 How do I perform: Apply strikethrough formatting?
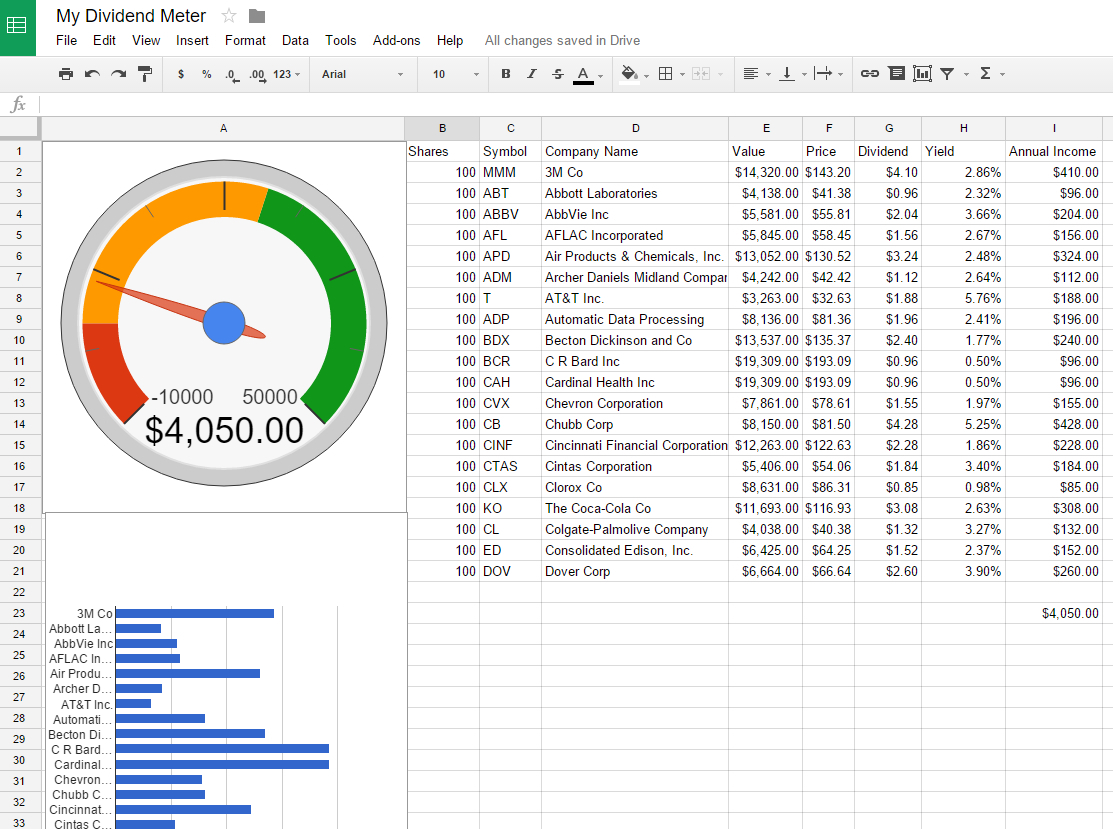click(556, 73)
